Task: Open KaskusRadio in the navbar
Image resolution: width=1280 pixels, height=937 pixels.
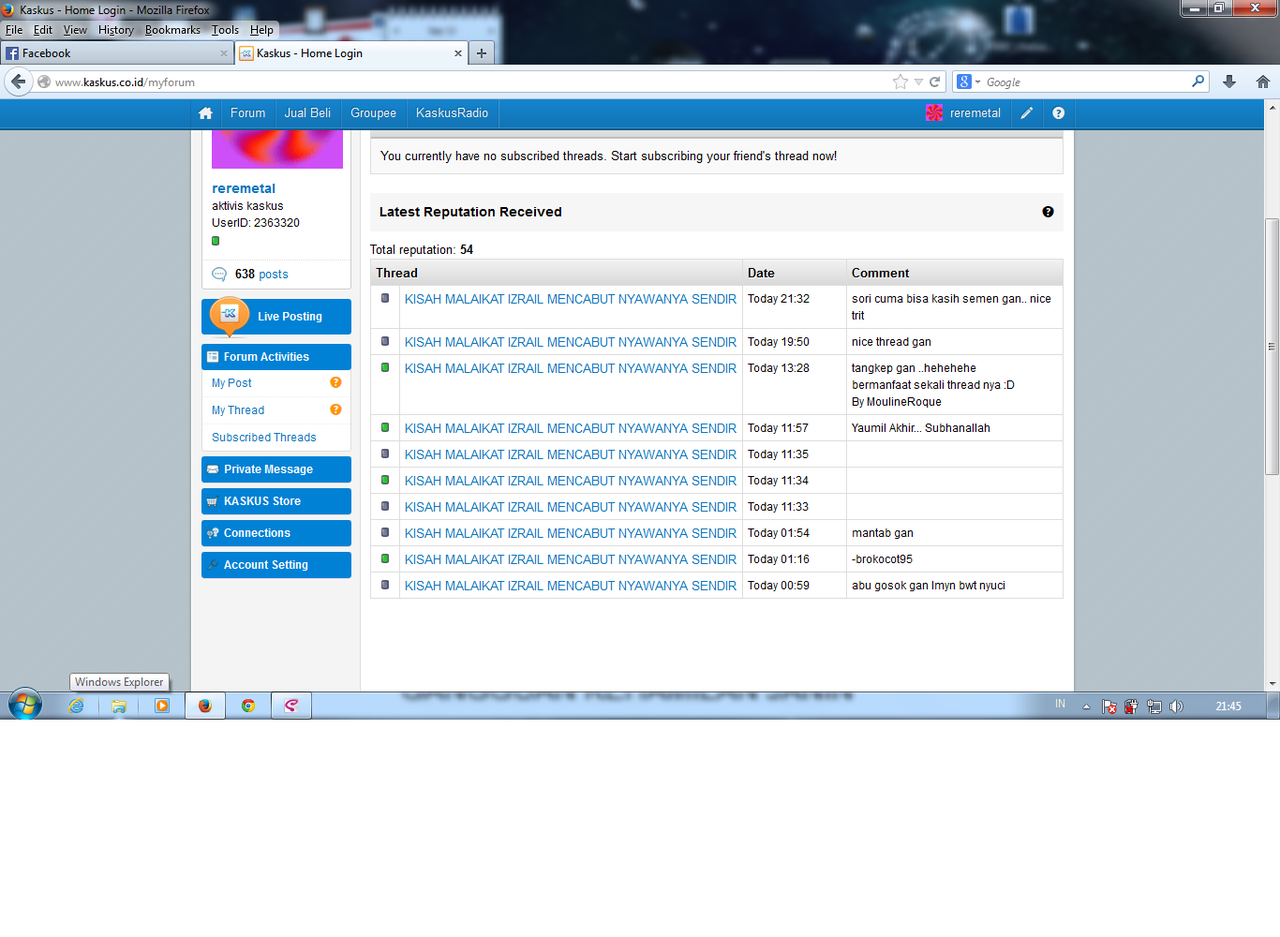Action: click(452, 113)
